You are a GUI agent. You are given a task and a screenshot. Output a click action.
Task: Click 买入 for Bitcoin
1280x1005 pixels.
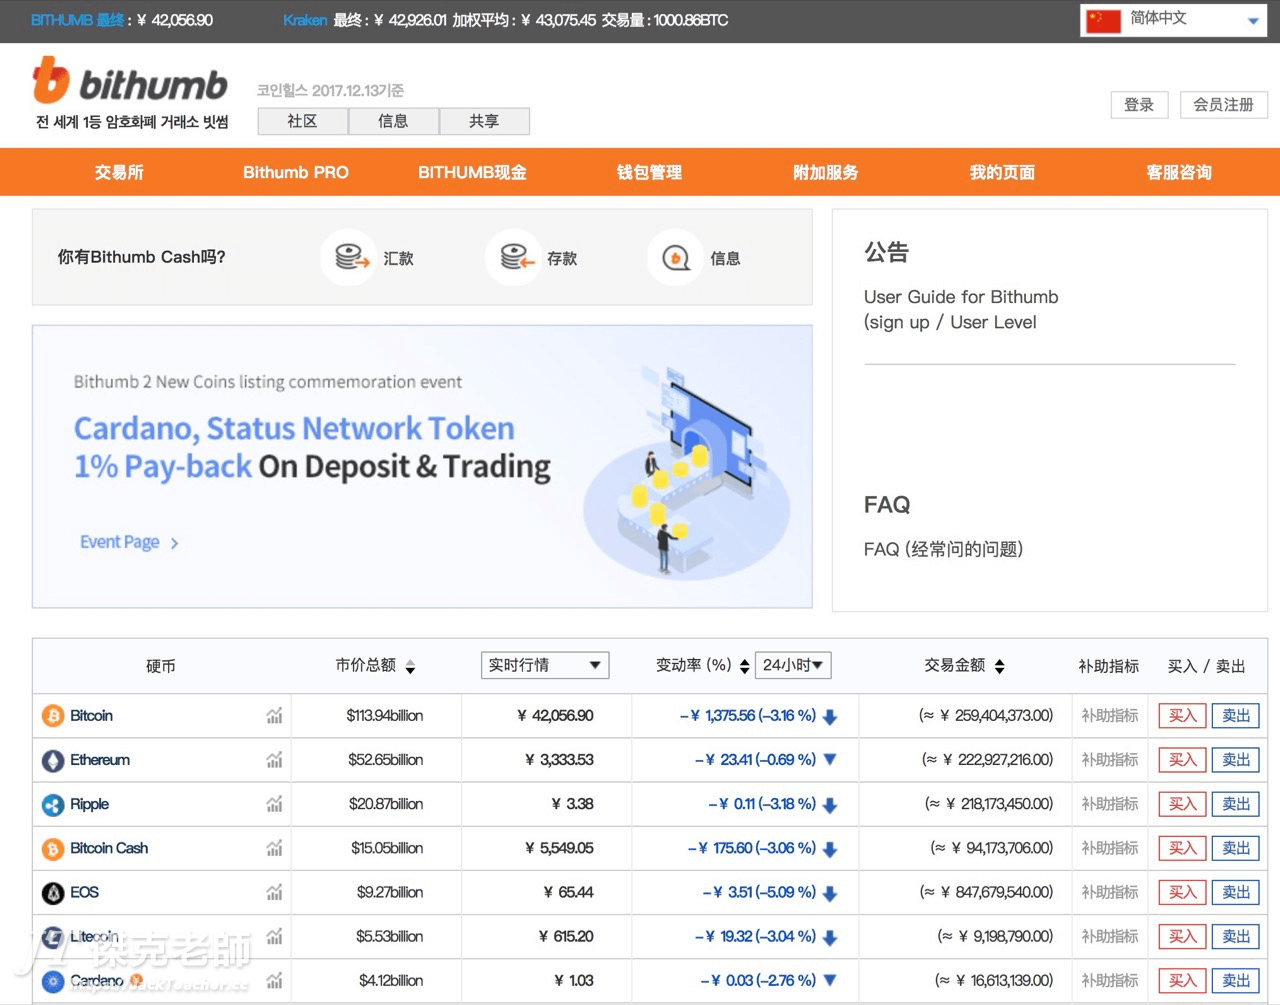pos(1183,716)
